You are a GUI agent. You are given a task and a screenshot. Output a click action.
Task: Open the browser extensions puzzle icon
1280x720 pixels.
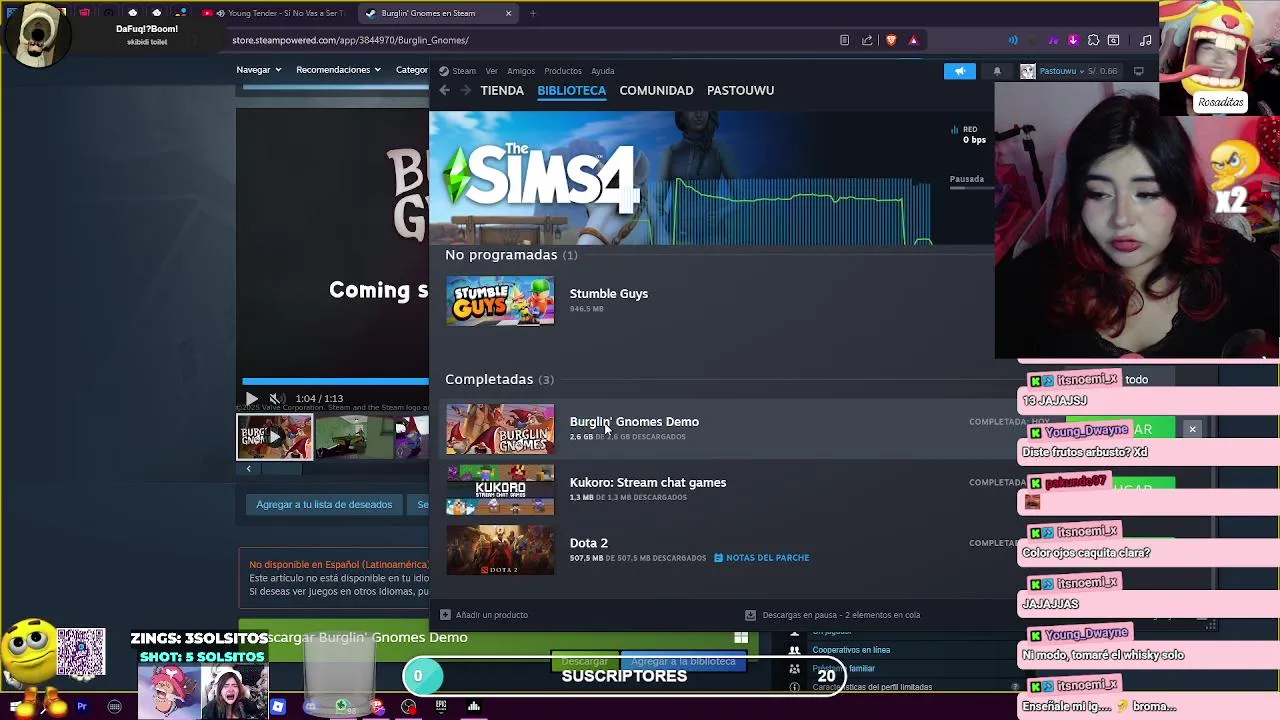click(1093, 40)
